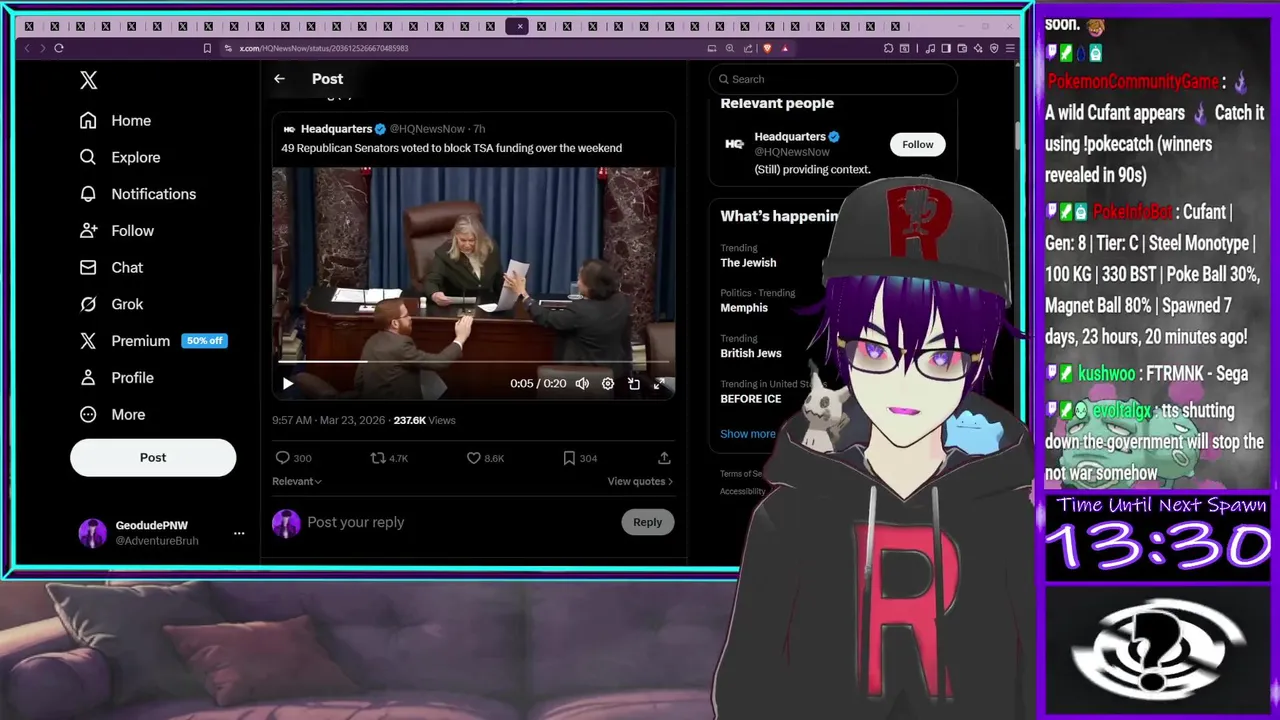Click the HQ avatar in Relevant people

(734, 145)
